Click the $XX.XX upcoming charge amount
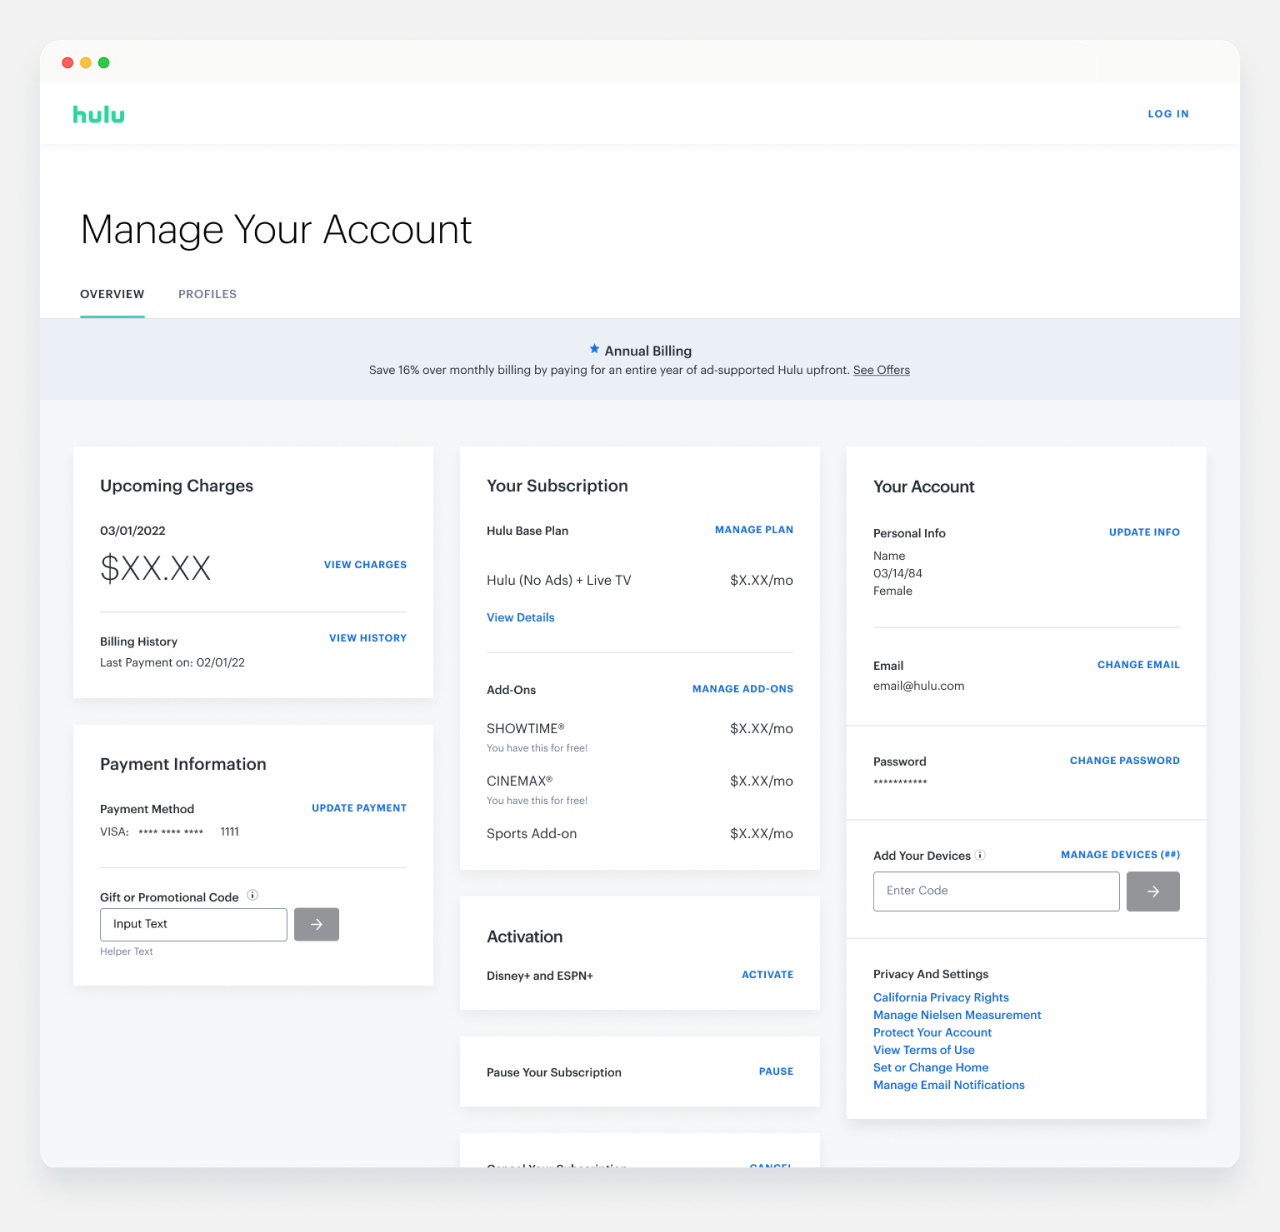Screen dimensions: 1280x1232 tap(155, 568)
